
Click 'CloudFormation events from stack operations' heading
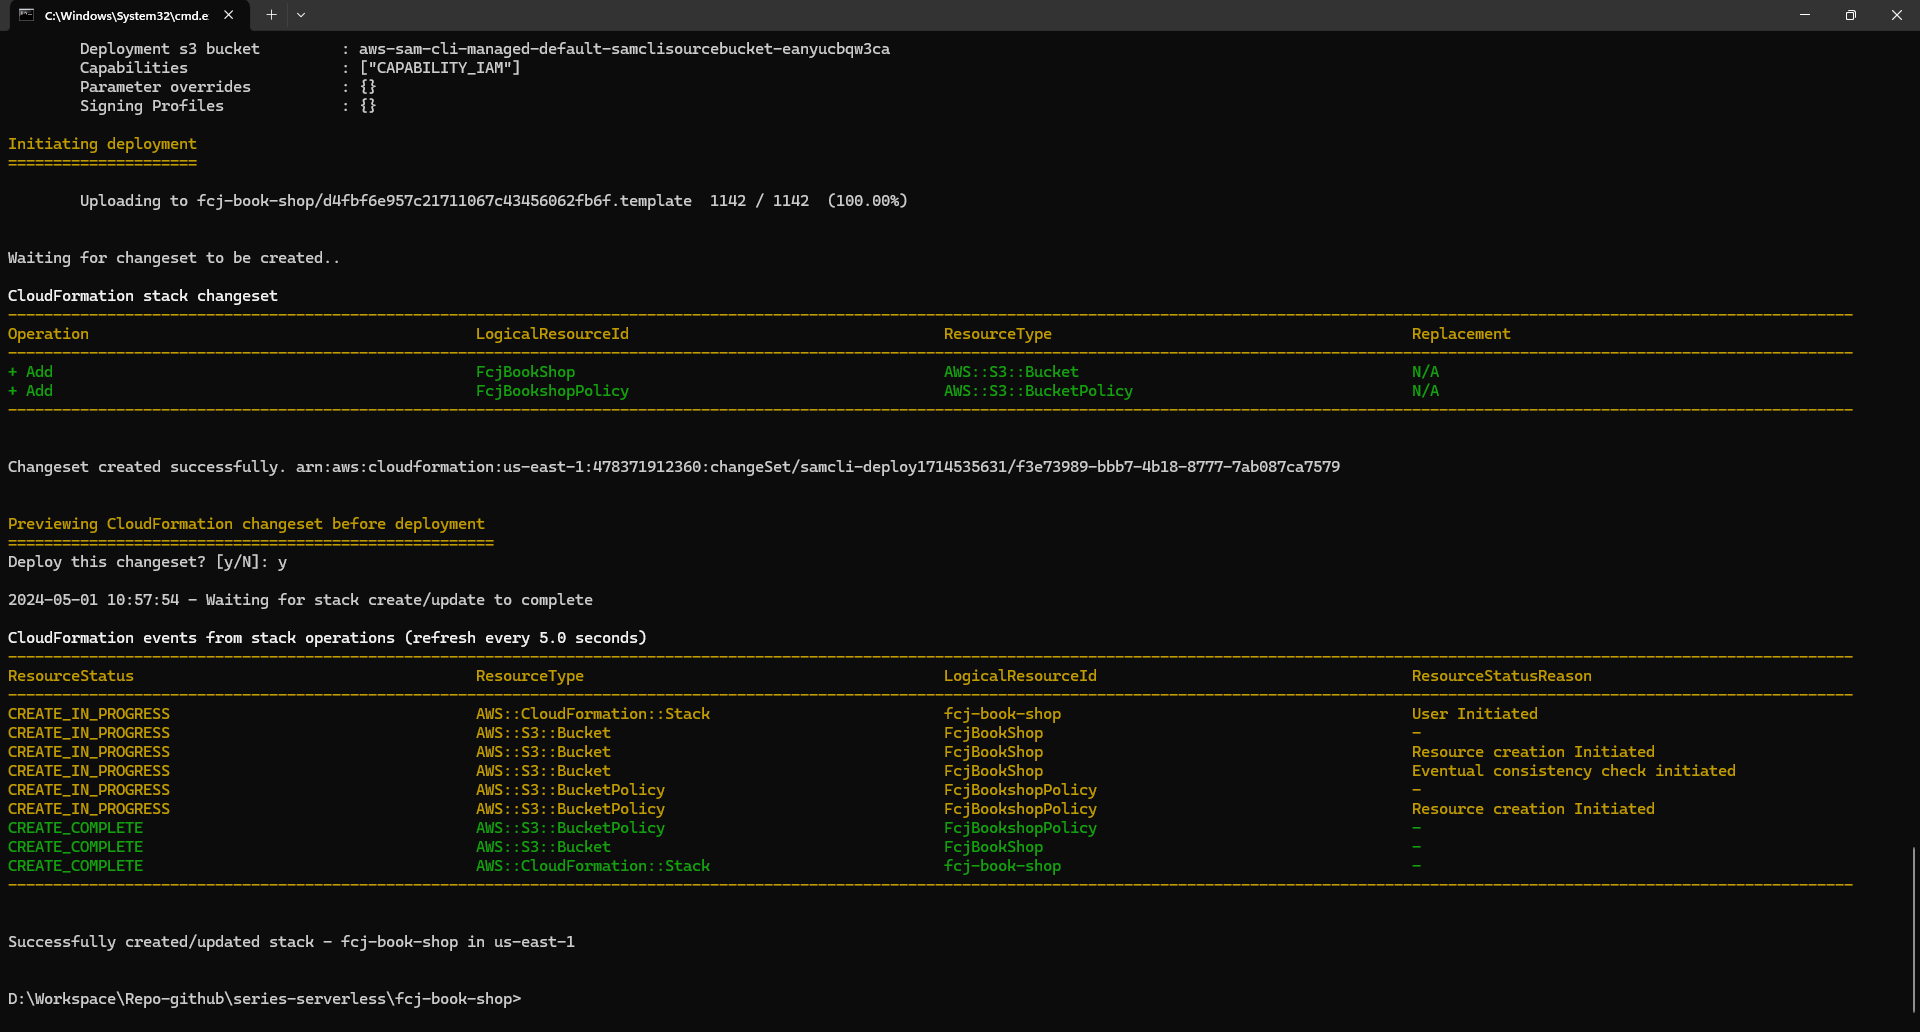[327, 638]
